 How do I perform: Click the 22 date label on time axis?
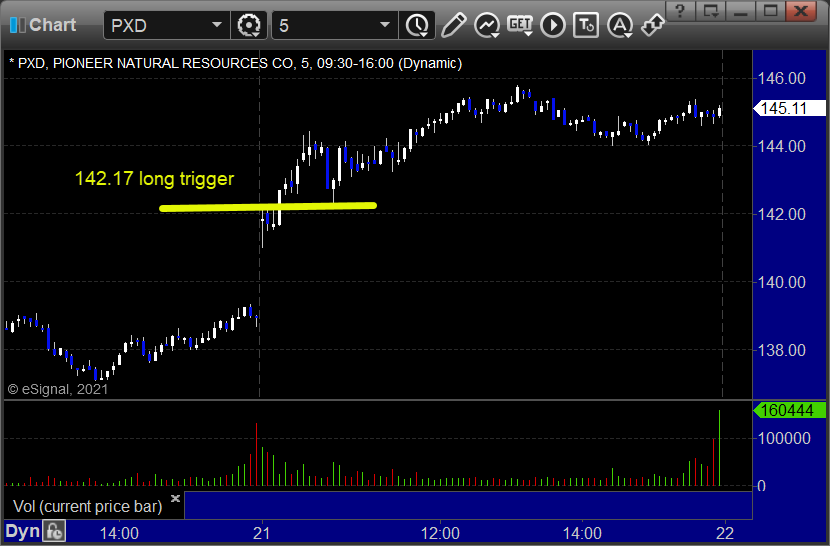tap(725, 533)
